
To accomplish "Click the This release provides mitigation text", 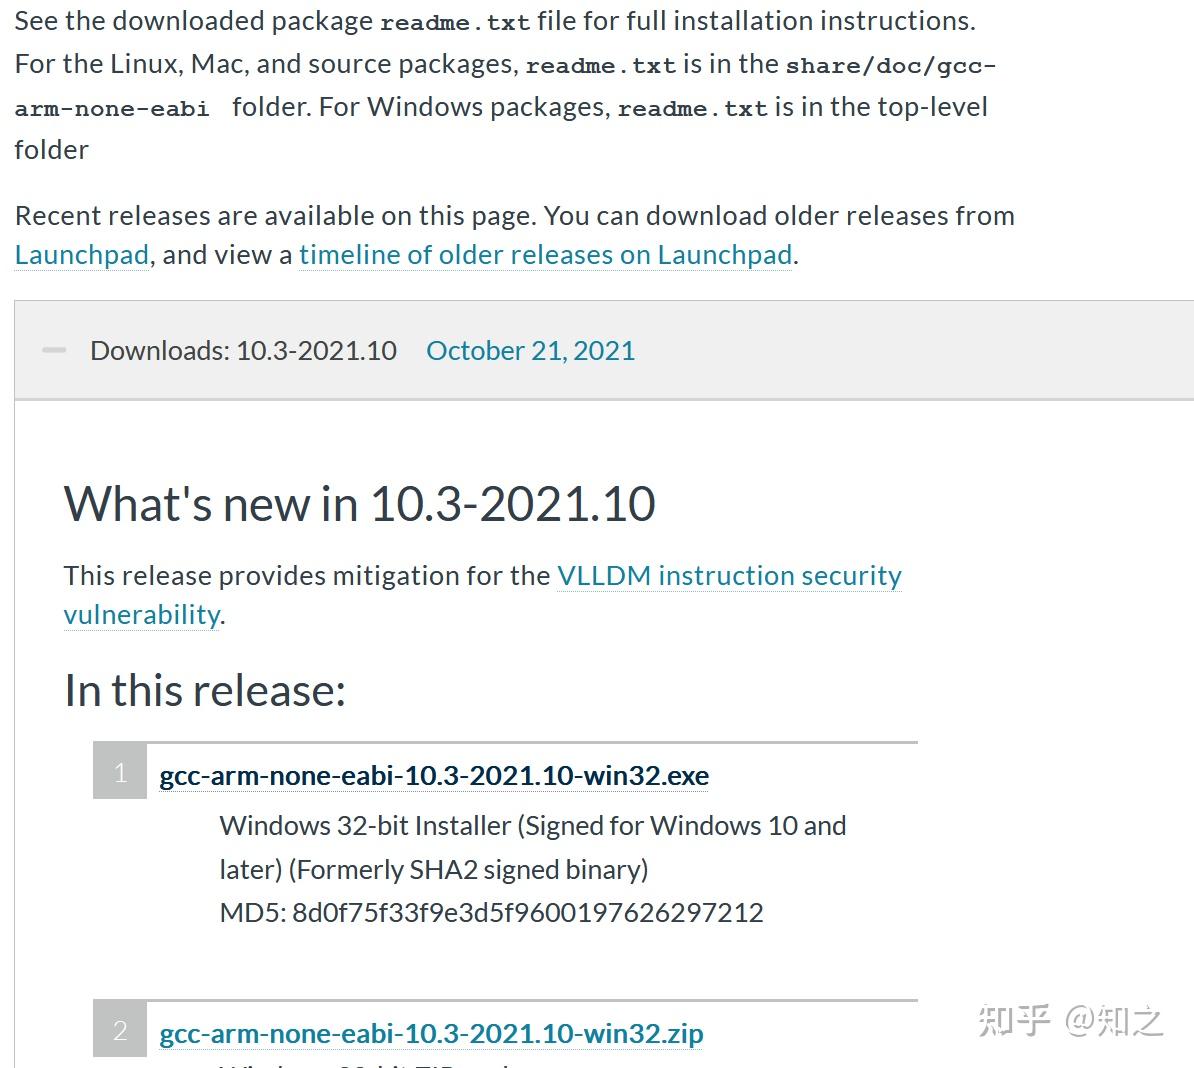I will 306,576.
